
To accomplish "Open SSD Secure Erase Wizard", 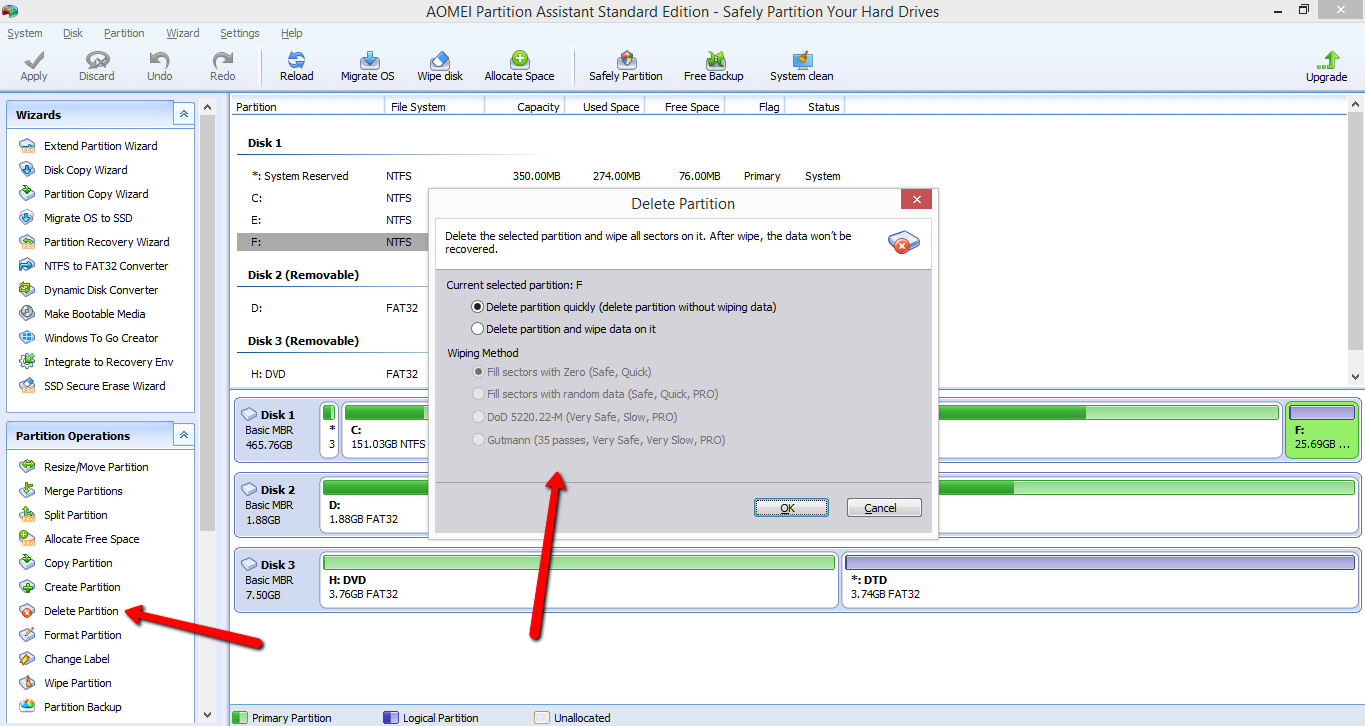I will [92, 386].
